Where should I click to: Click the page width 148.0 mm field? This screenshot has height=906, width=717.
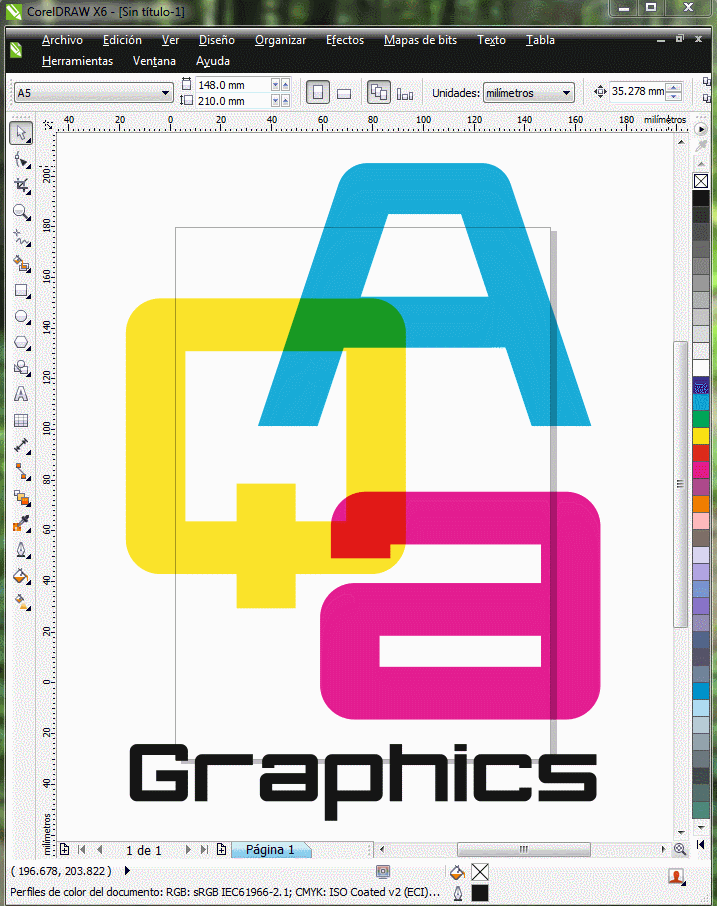[x=233, y=85]
